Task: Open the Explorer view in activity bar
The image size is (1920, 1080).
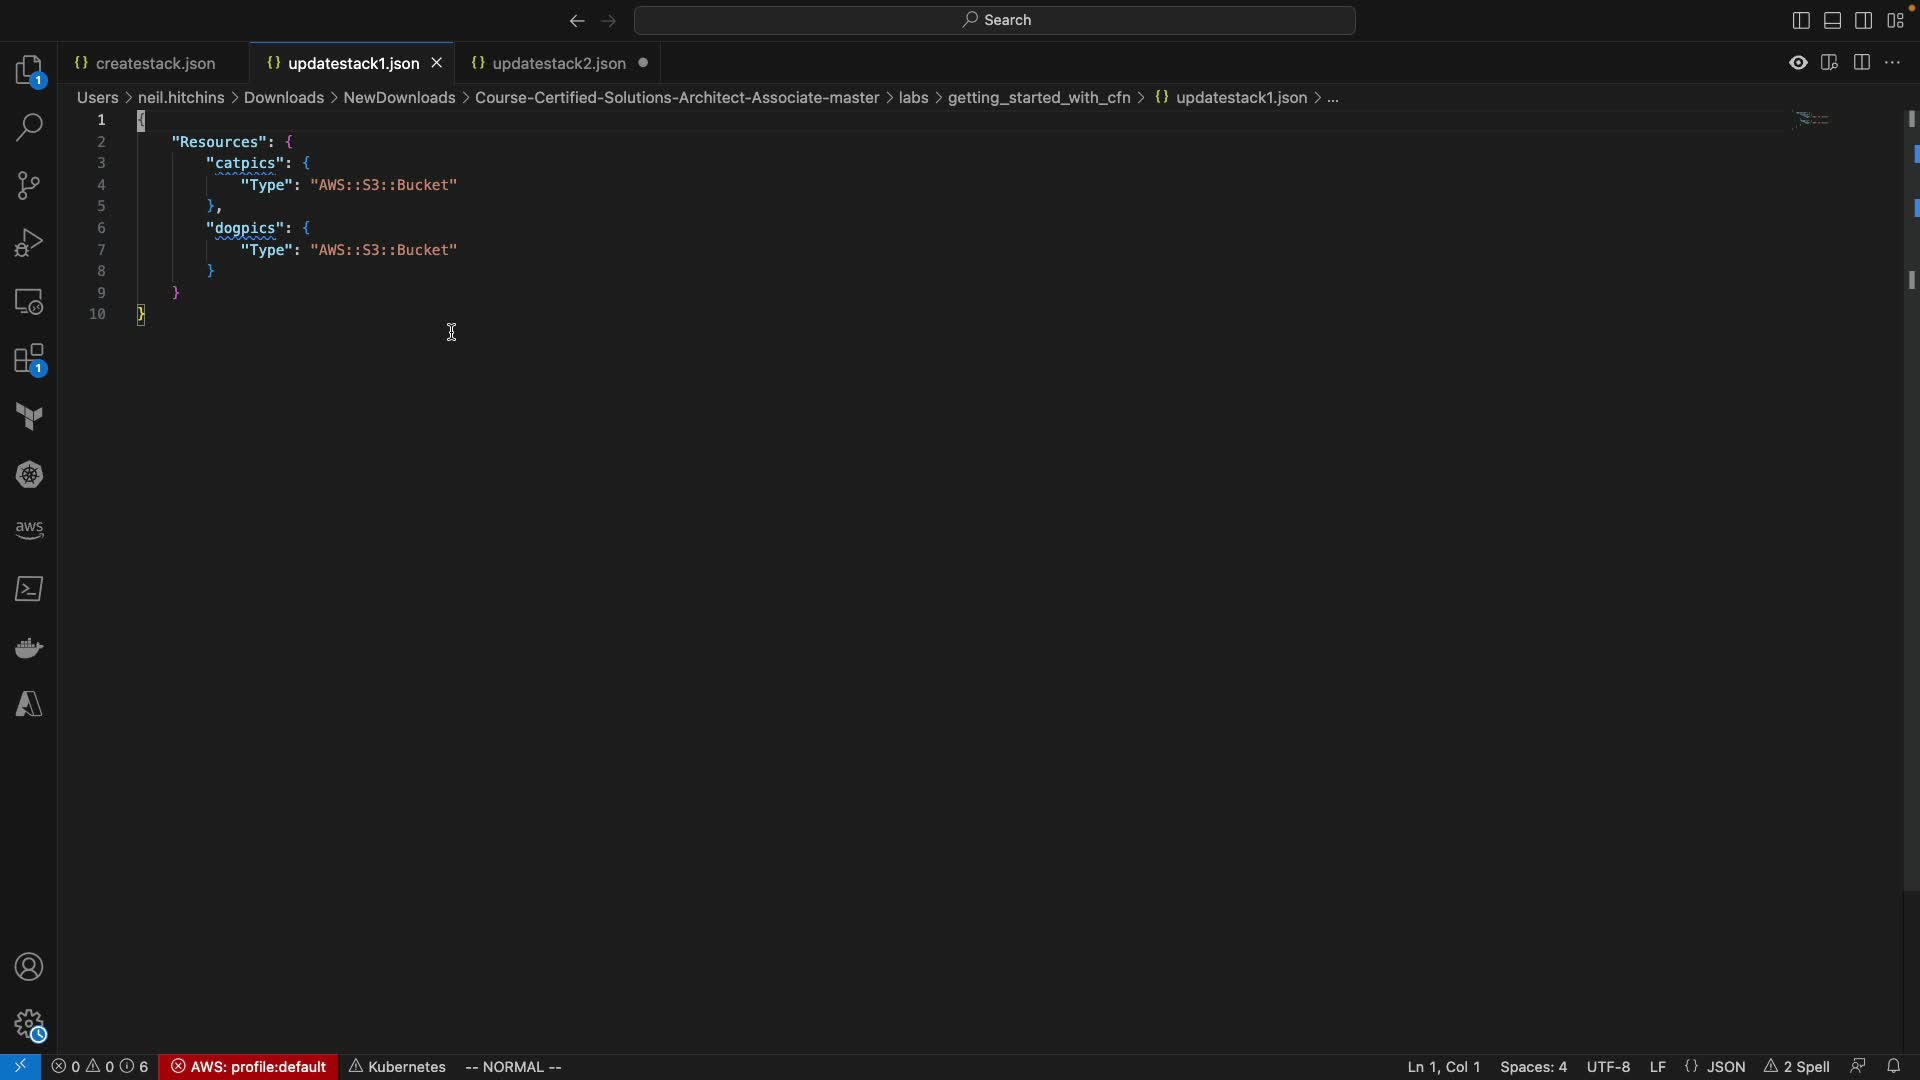Action: (29, 71)
